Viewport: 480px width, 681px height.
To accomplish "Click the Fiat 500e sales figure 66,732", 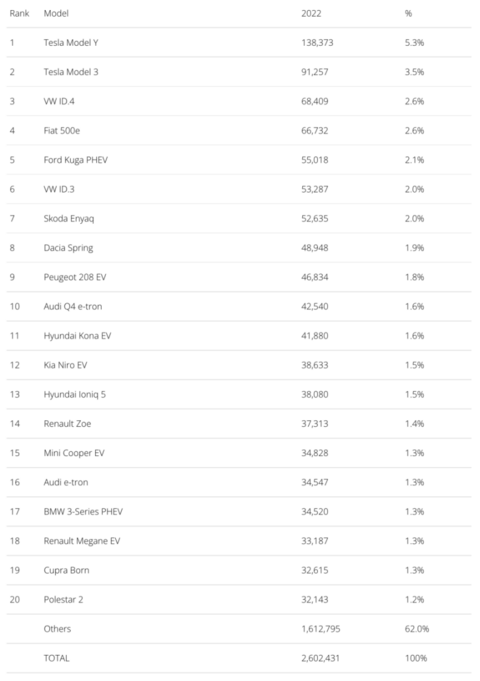I will (x=315, y=131).
